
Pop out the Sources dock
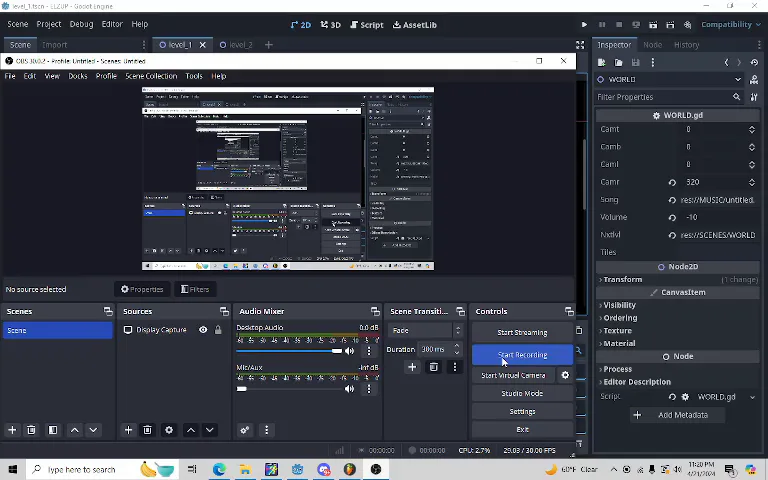point(224,311)
